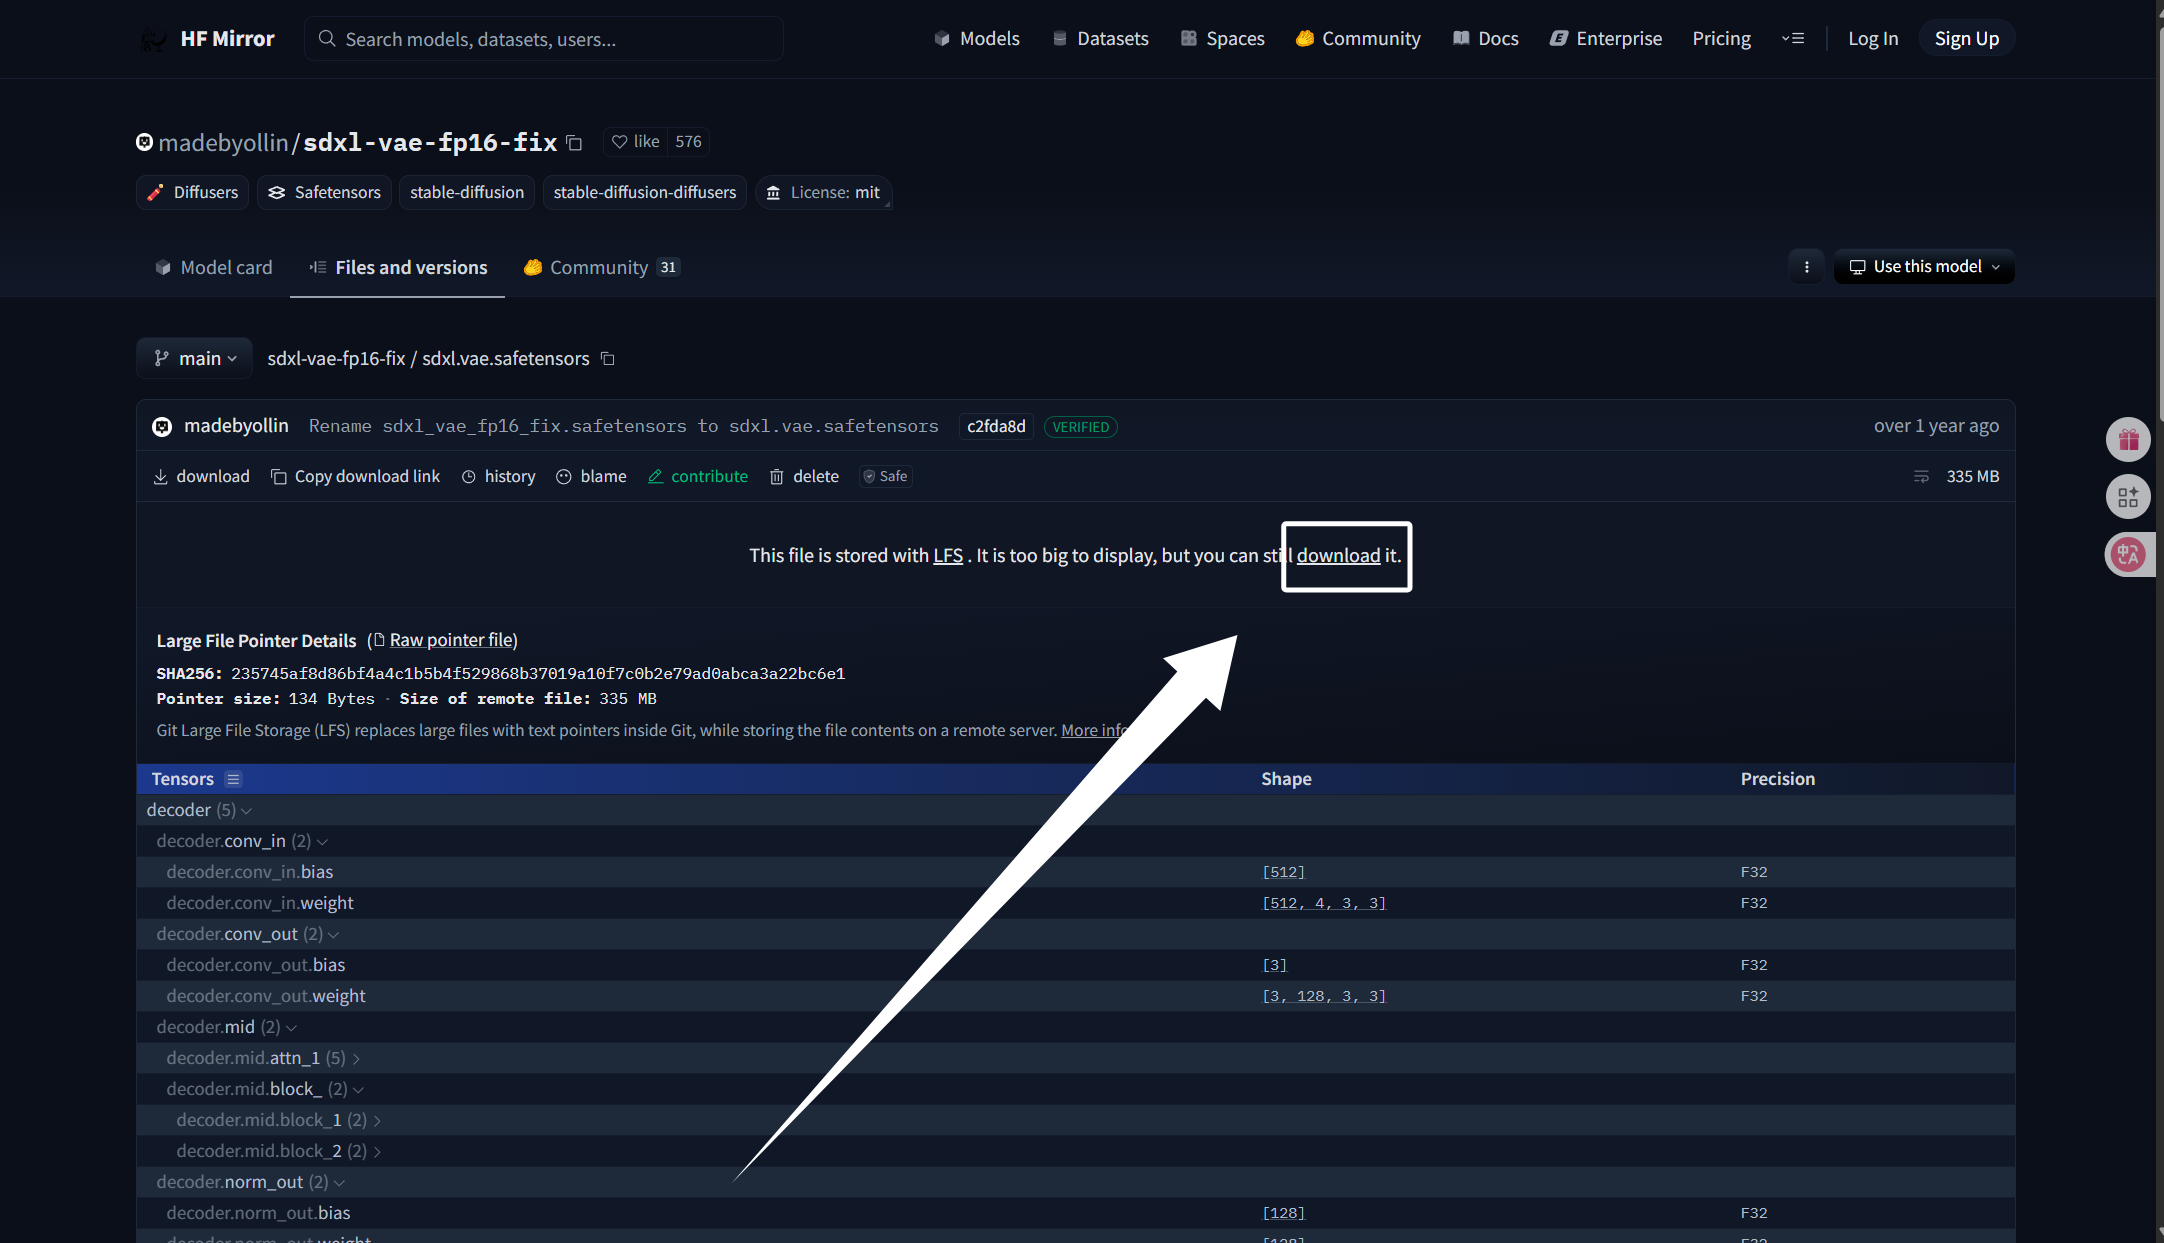Collapse decoder.mid.block_ (2)
This screenshot has width=2164, height=1243.
pyautogui.click(x=265, y=1089)
